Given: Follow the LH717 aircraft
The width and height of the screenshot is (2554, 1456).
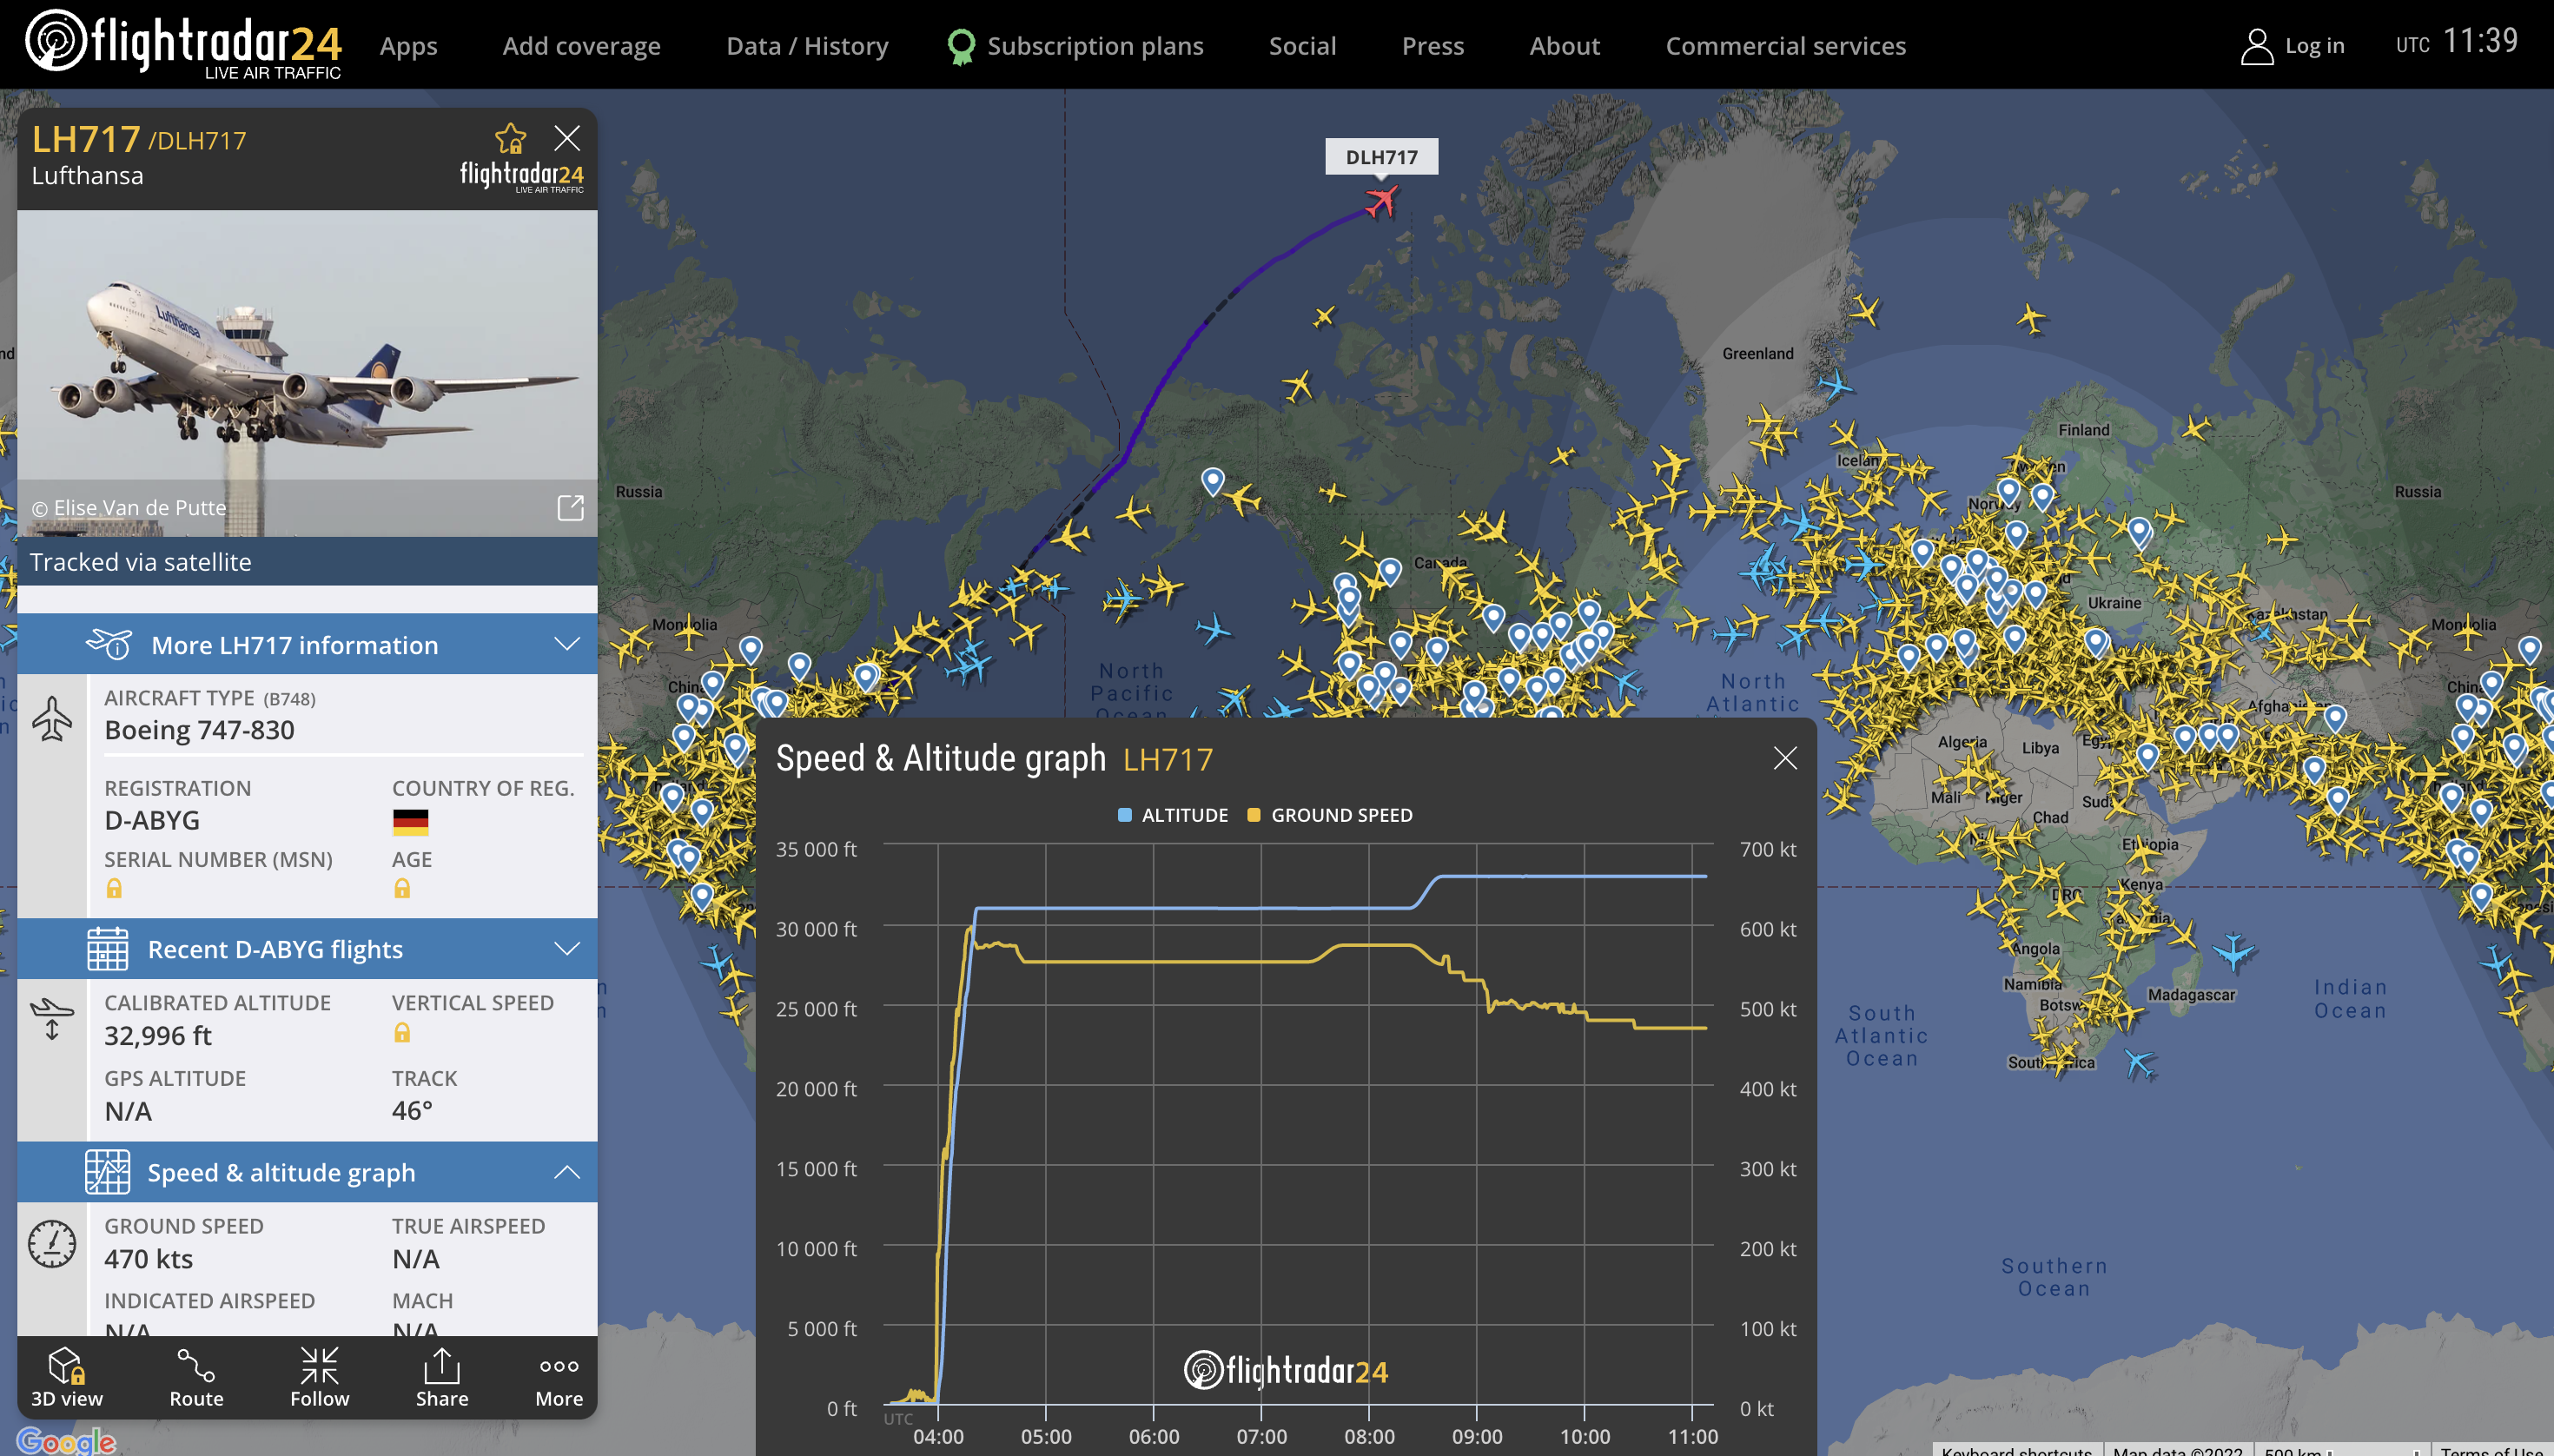Looking at the screenshot, I should 320,1378.
